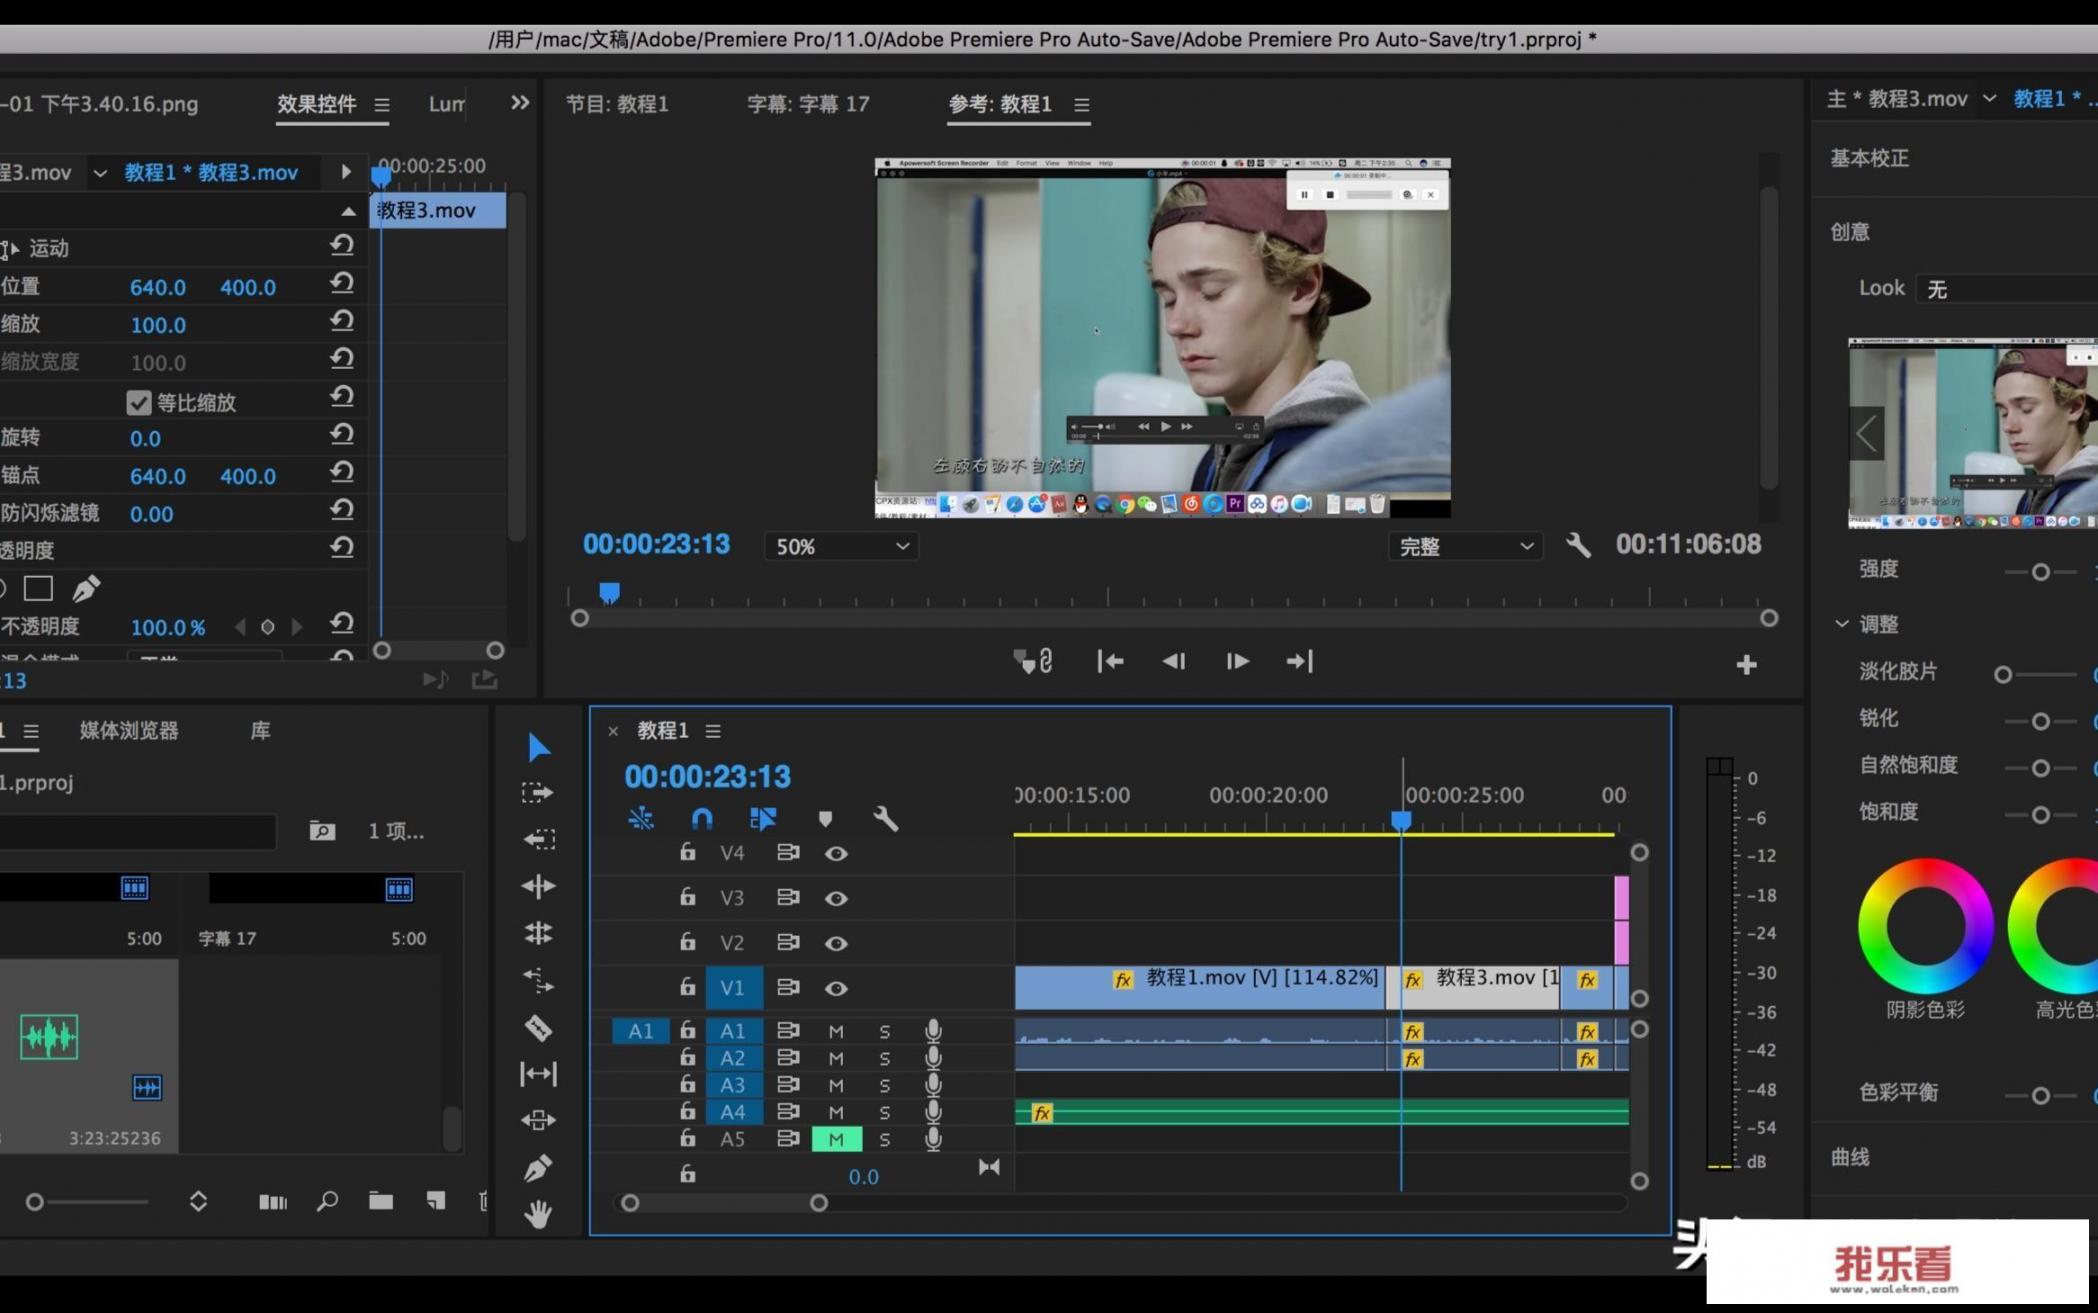Hide track V3 output eye
This screenshot has height=1313, width=2098.
tap(836, 898)
